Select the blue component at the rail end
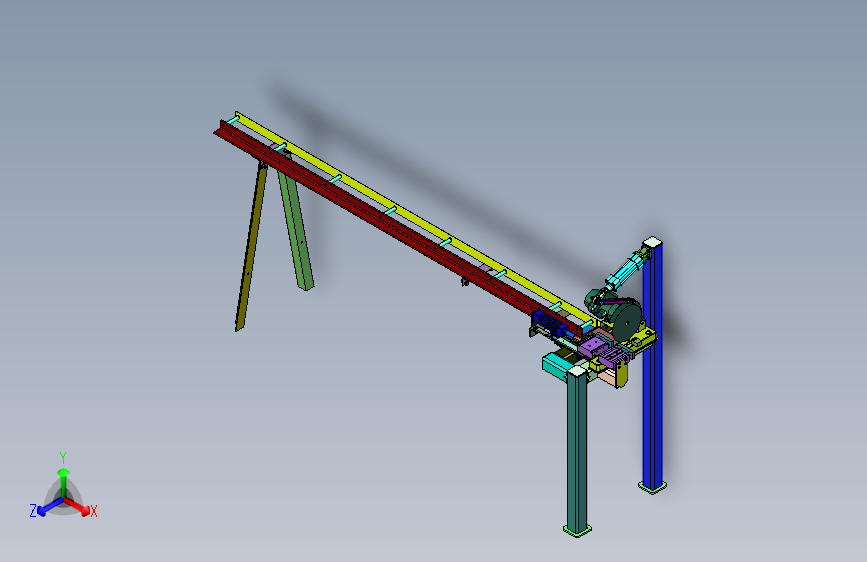This screenshot has height=562, width=867. pos(549,322)
